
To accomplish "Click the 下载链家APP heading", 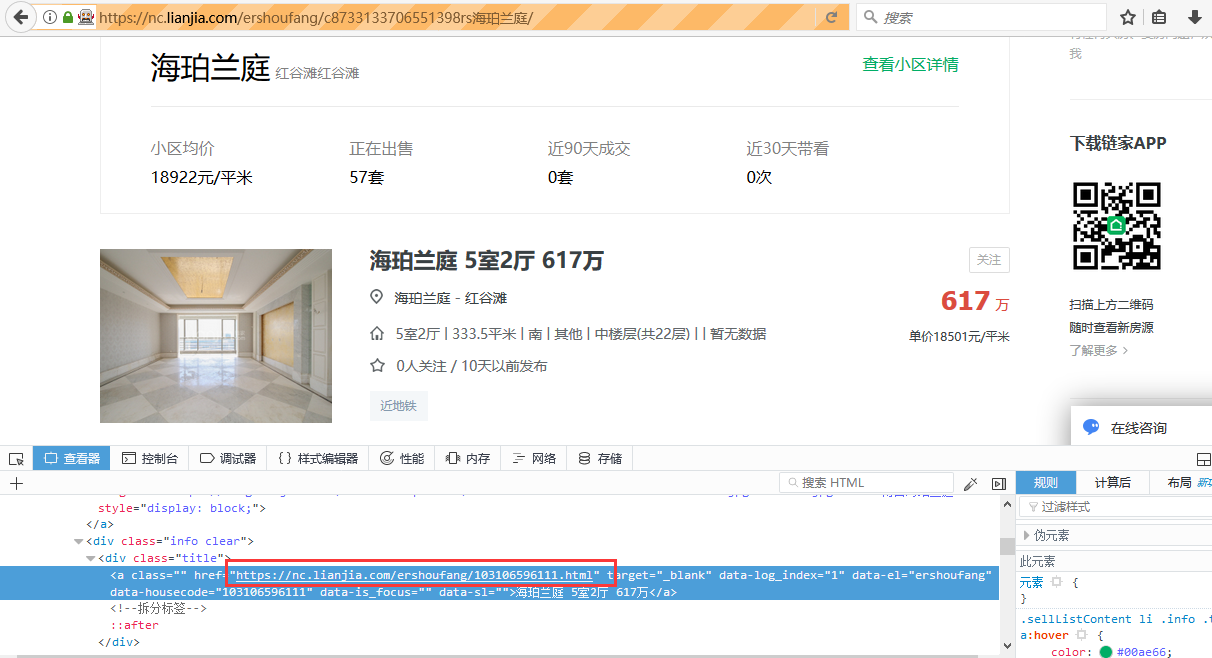I will point(1118,143).
